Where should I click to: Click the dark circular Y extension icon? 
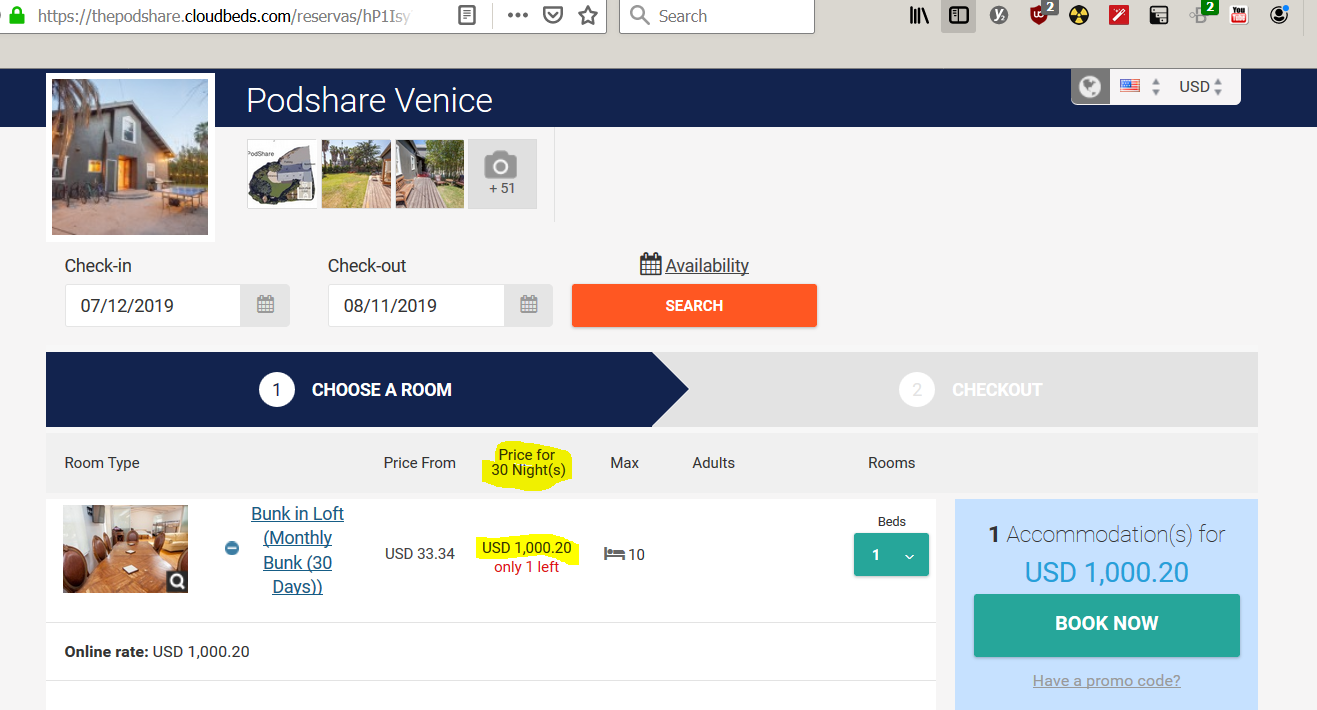pos(998,15)
